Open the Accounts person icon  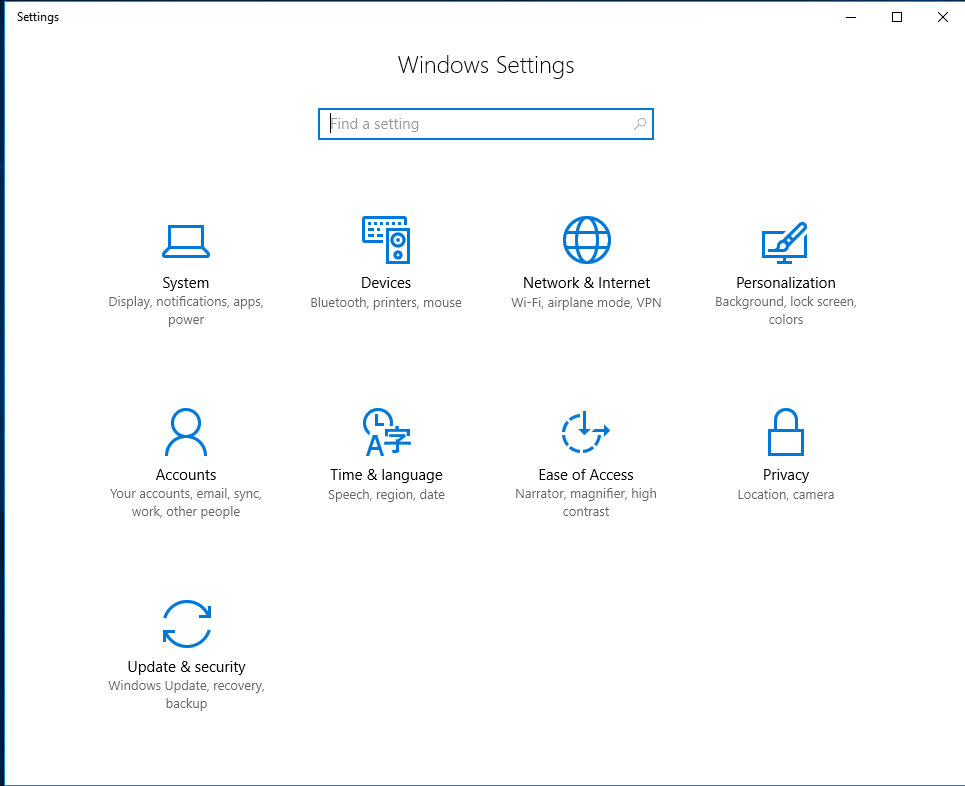pyautogui.click(x=186, y=431)
